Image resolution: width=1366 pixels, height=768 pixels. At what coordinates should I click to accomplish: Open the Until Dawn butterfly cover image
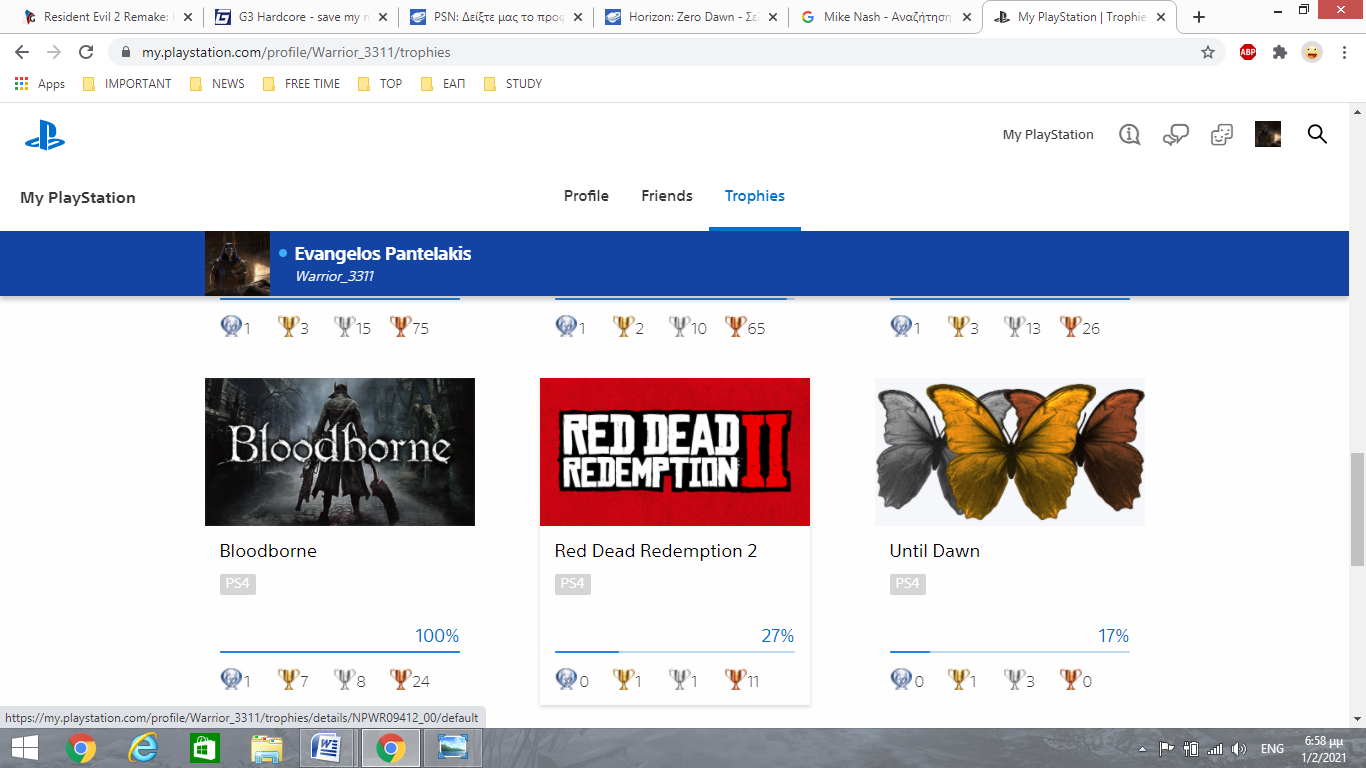tap(1010, 452)
